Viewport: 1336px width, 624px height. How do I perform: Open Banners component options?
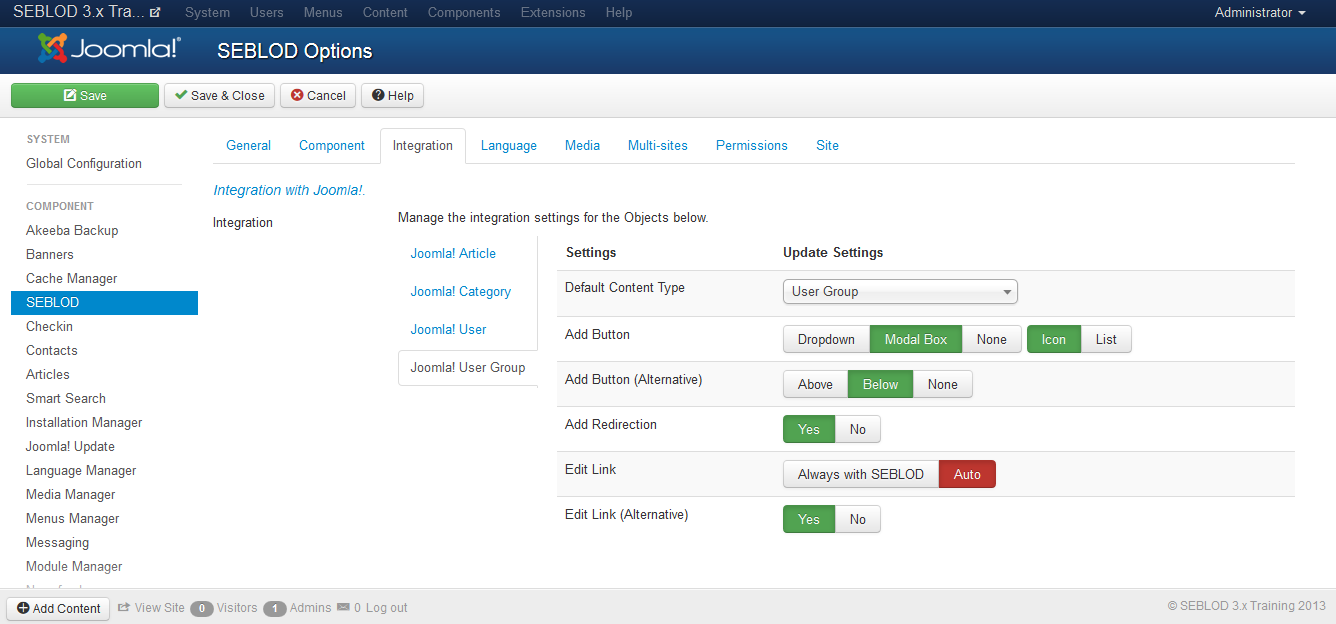[x=50, y=255]
